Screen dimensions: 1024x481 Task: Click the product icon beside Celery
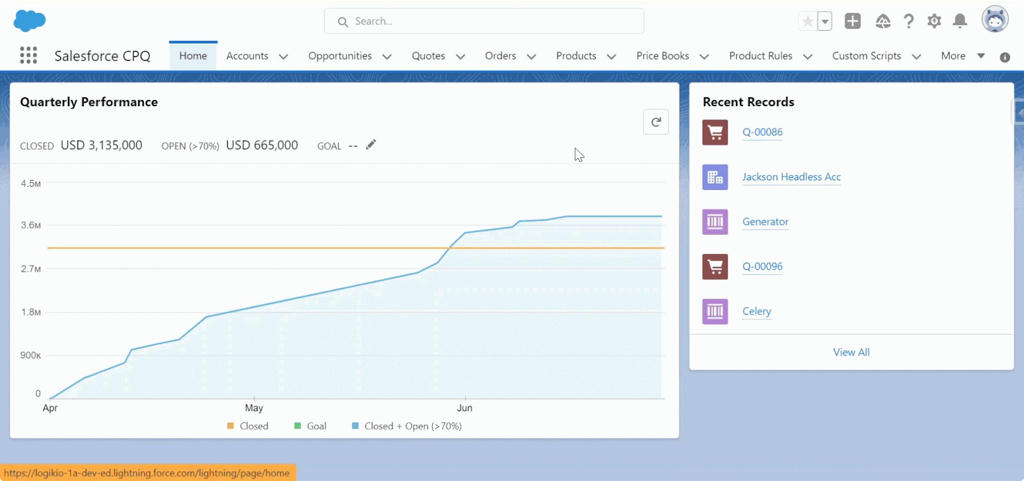pyautogui.click(x=715, y=311)
